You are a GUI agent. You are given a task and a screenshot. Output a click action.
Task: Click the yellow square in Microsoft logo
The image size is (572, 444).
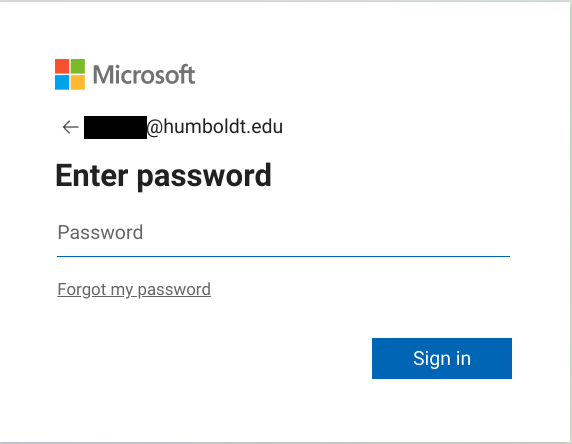78,82
